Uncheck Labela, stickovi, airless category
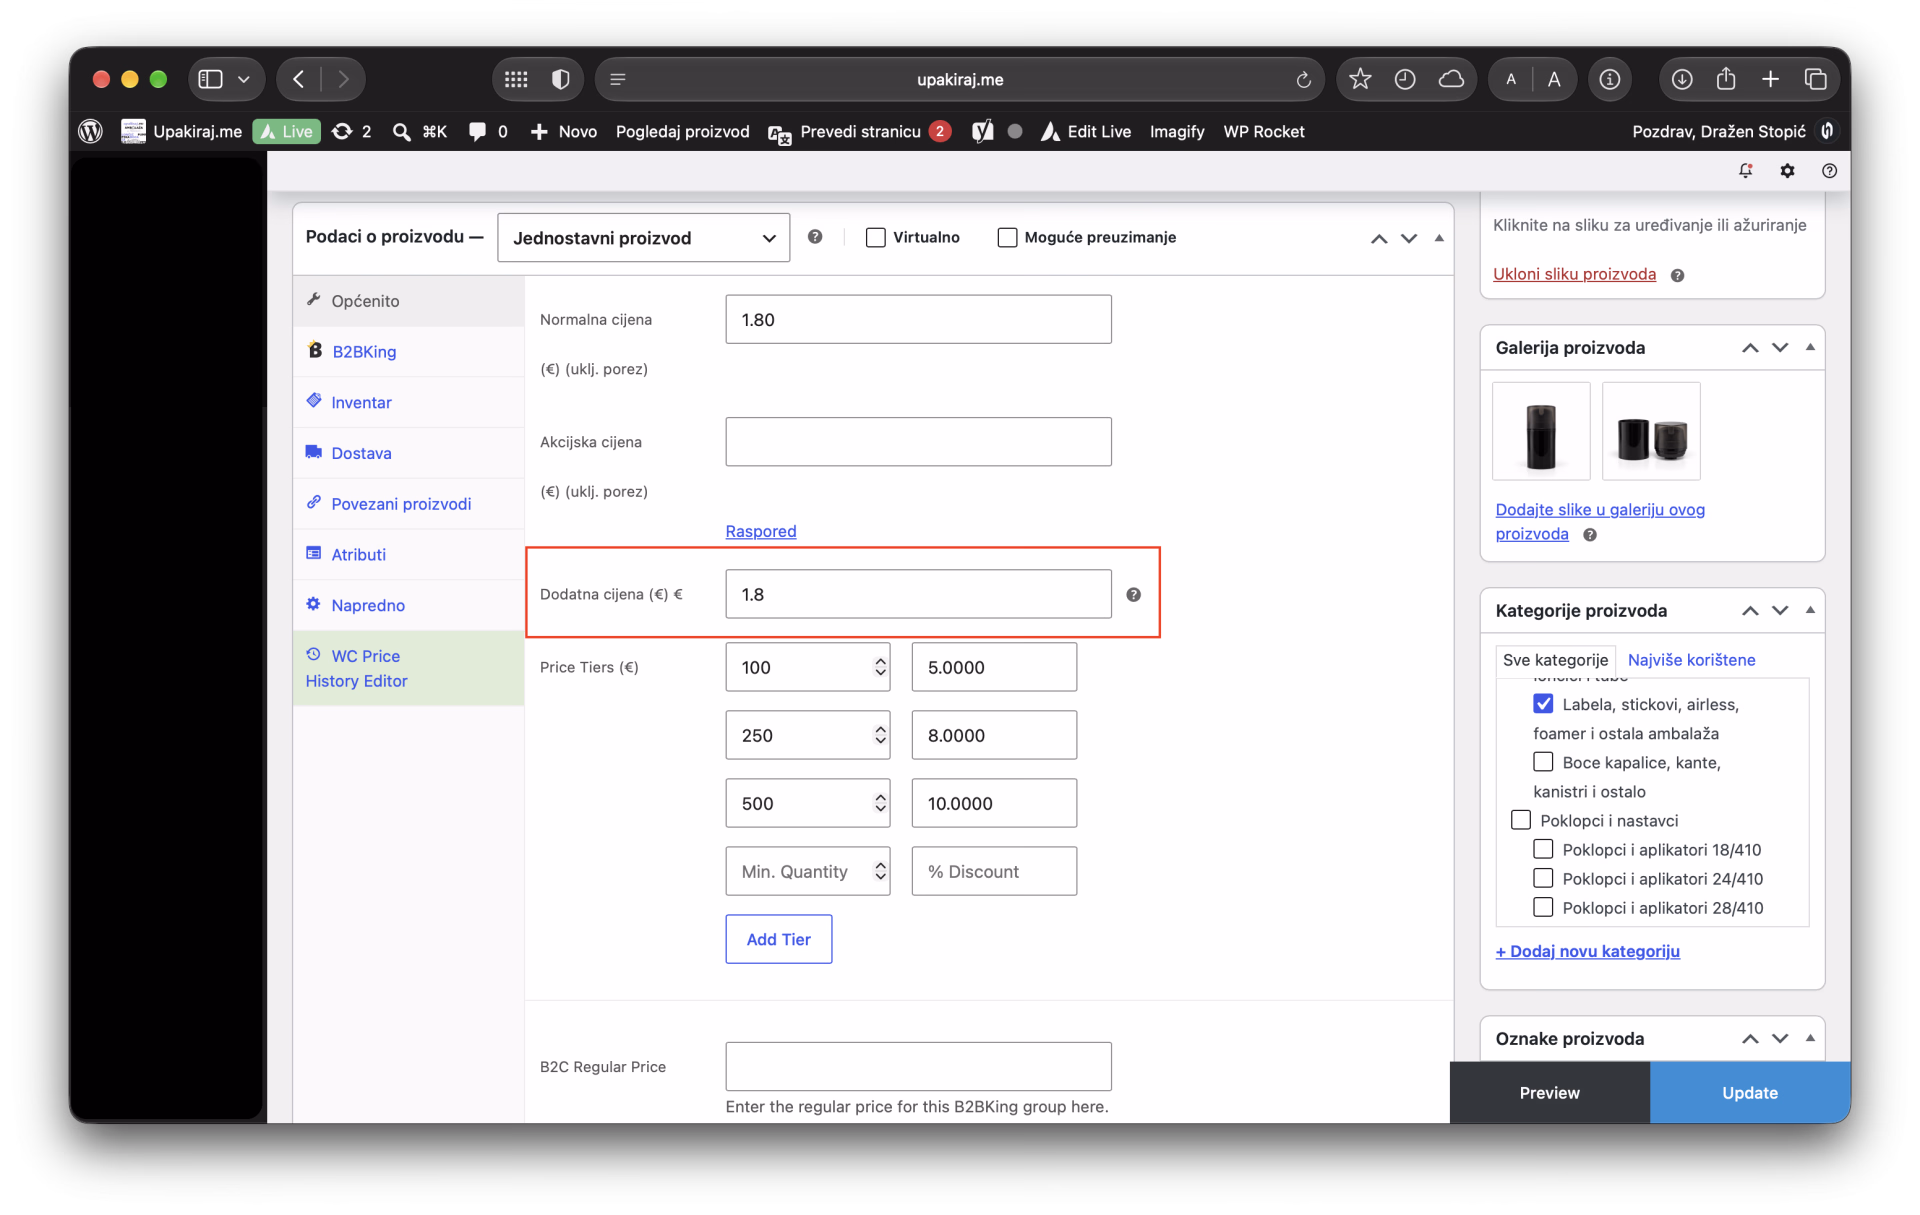The image size is (1920, 1215). pos(1543,704)
